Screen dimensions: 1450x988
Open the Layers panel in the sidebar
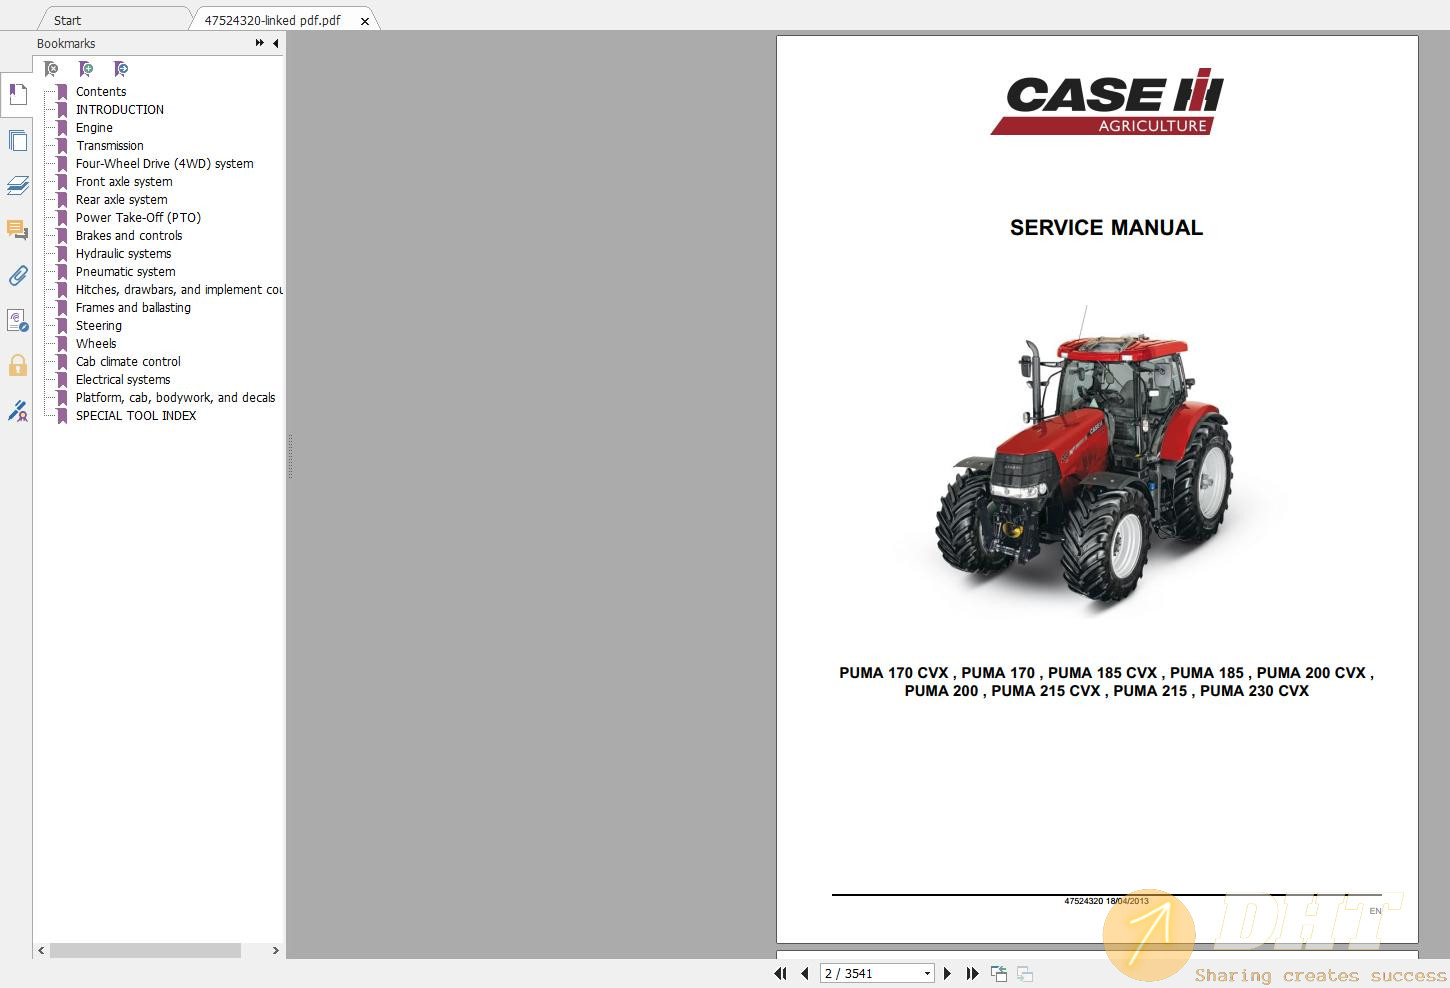pos(17,185)
